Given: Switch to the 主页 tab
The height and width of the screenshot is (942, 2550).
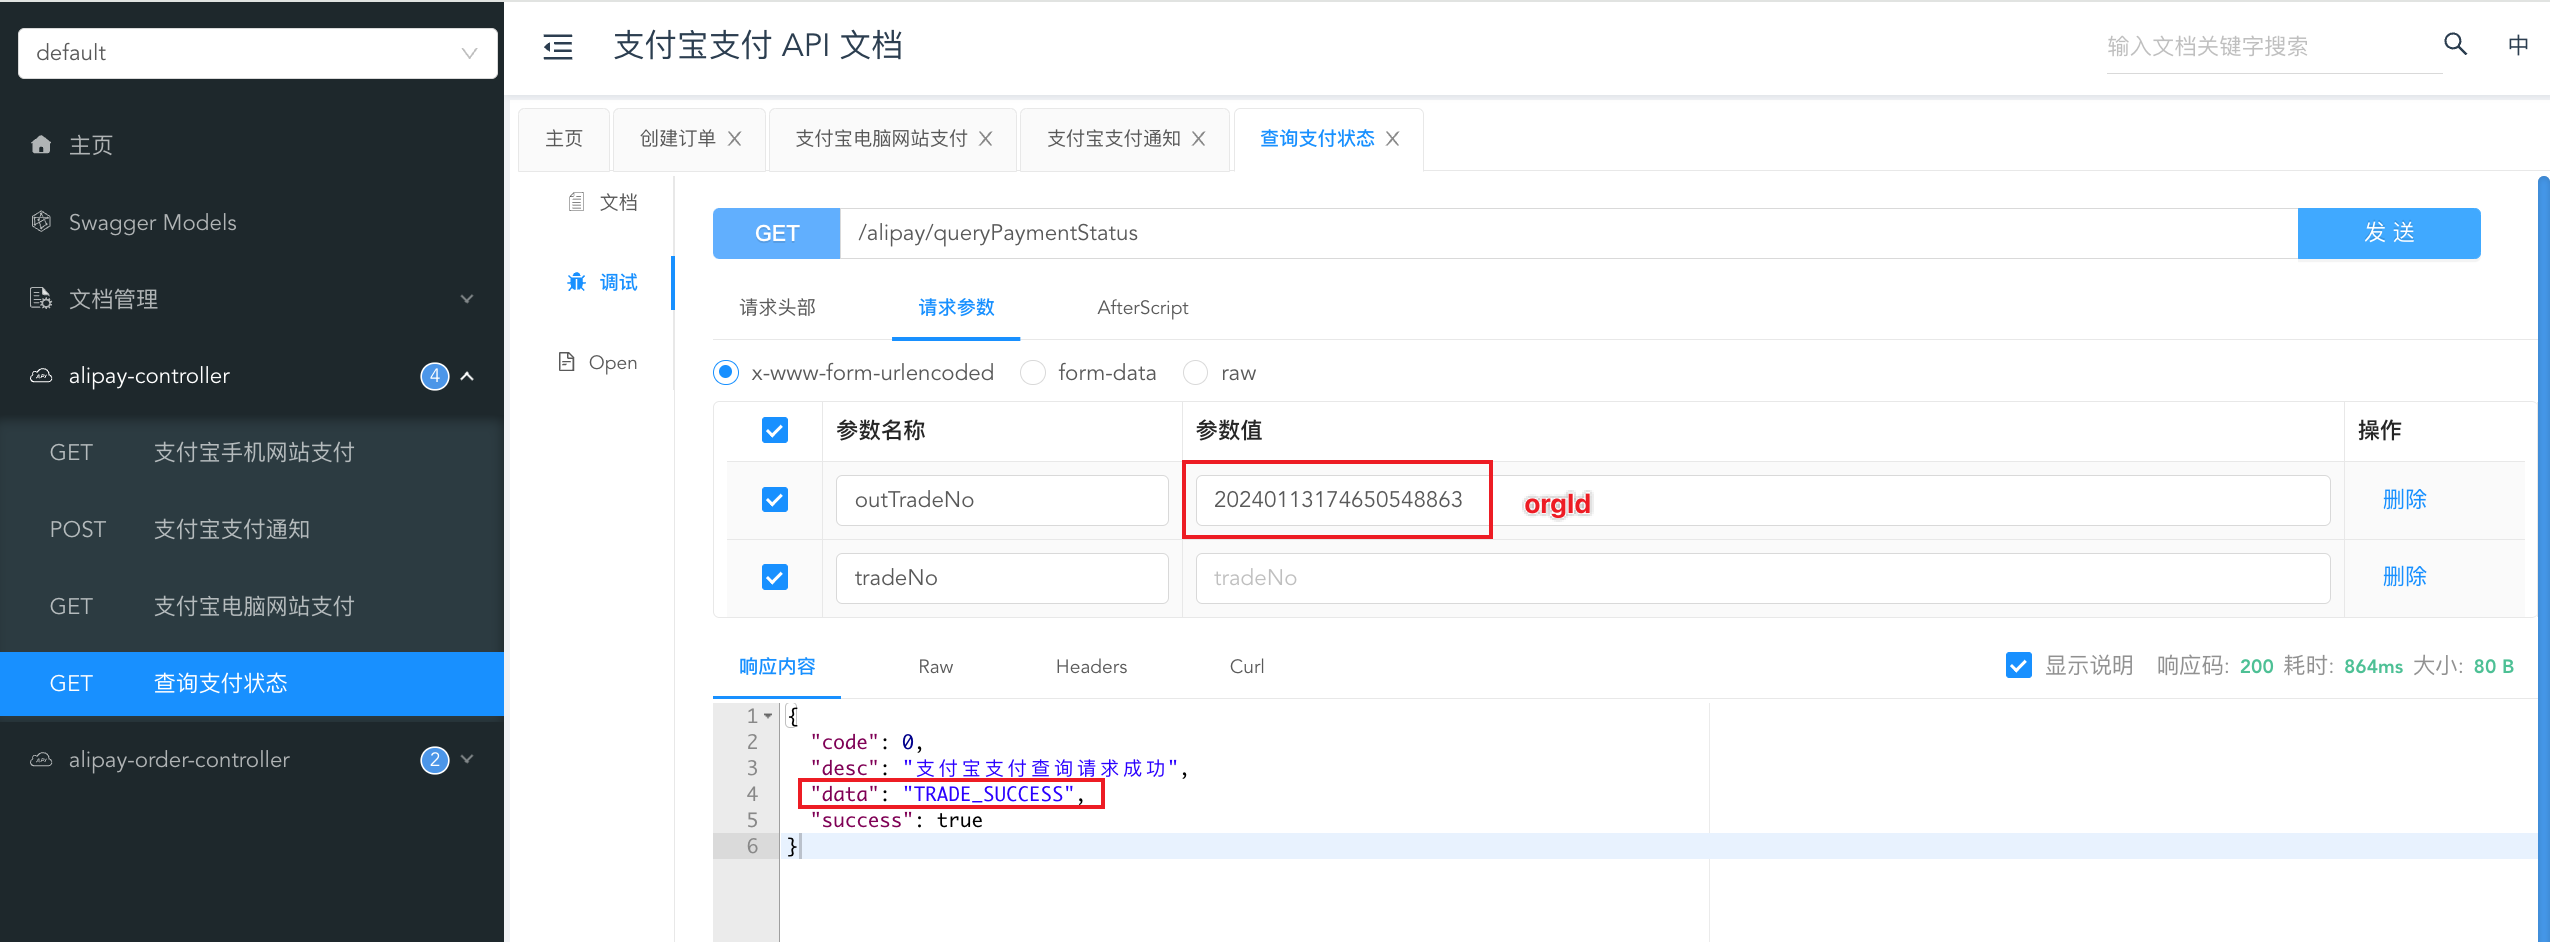Looking at the screenshot, I should 564,139.
